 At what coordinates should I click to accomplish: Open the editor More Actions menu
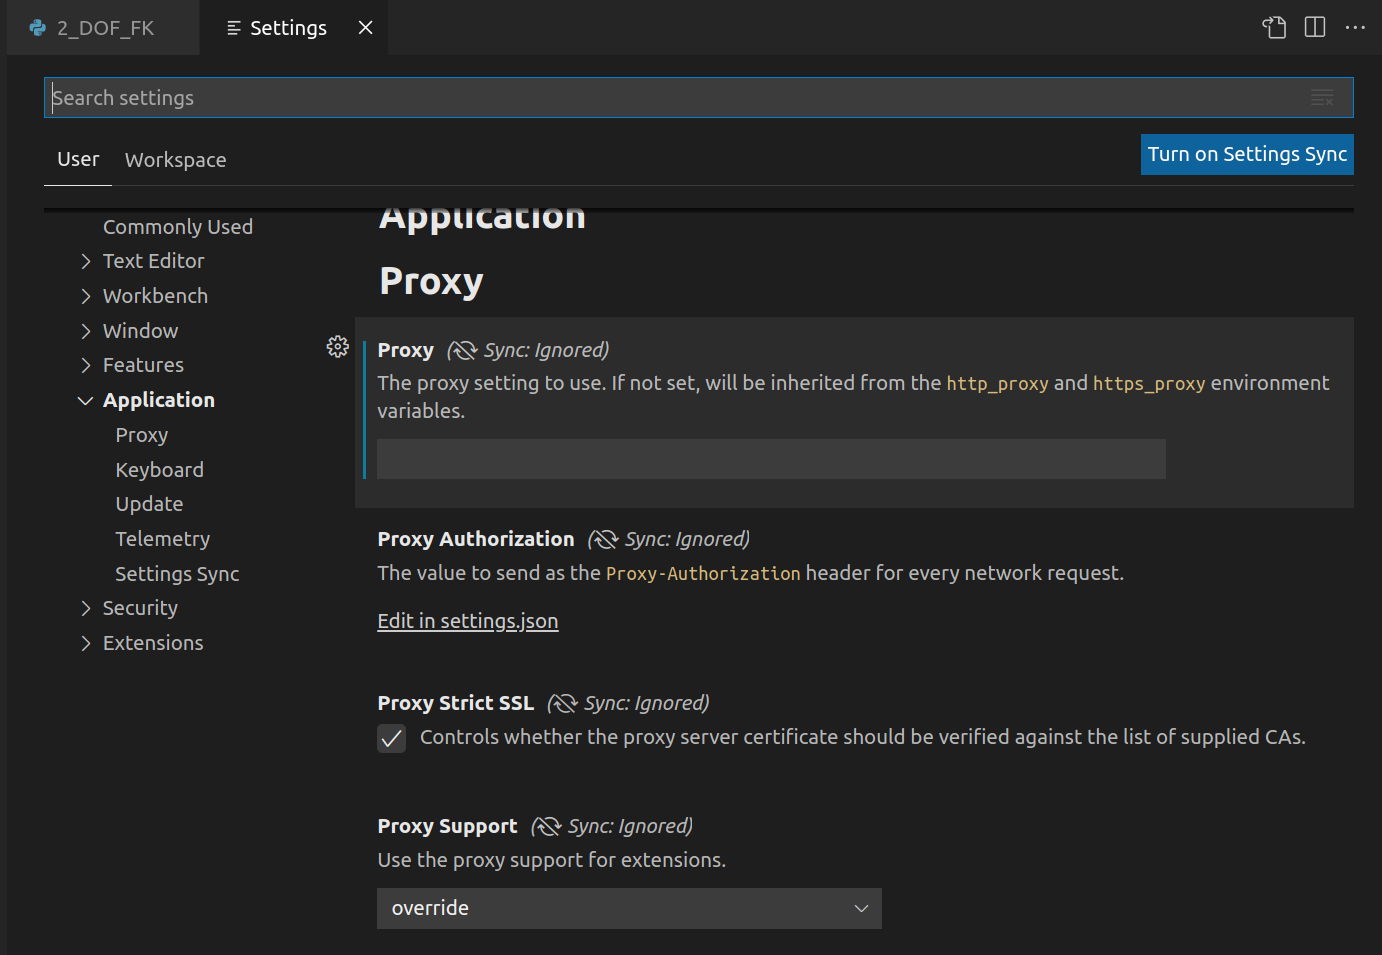[x=1355, y=27]
